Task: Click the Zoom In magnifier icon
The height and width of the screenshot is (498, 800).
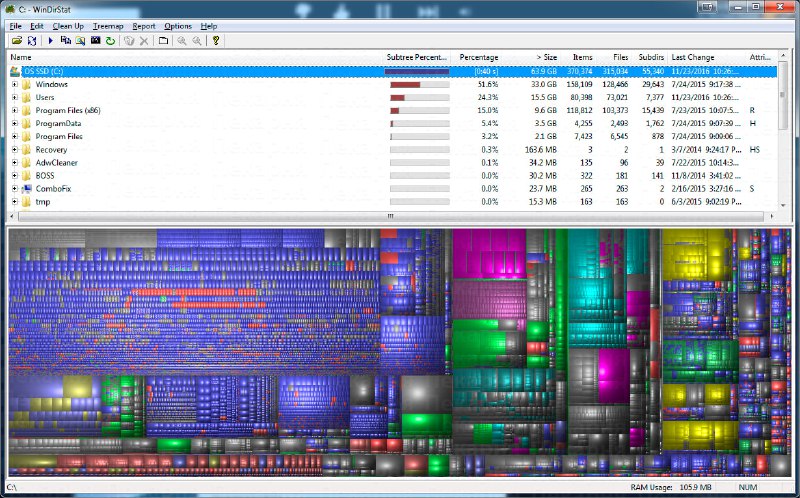Action: click(182, 40)
